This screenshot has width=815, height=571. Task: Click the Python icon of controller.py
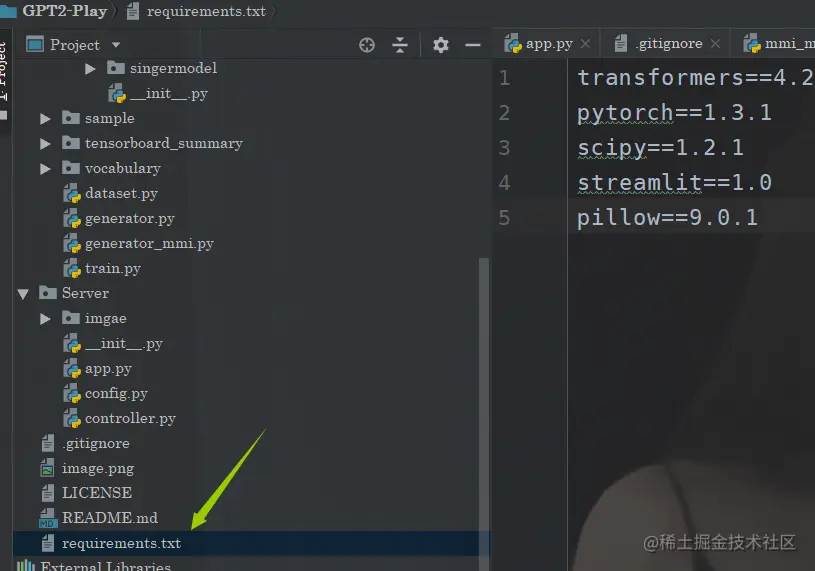(x=72, y=419)
